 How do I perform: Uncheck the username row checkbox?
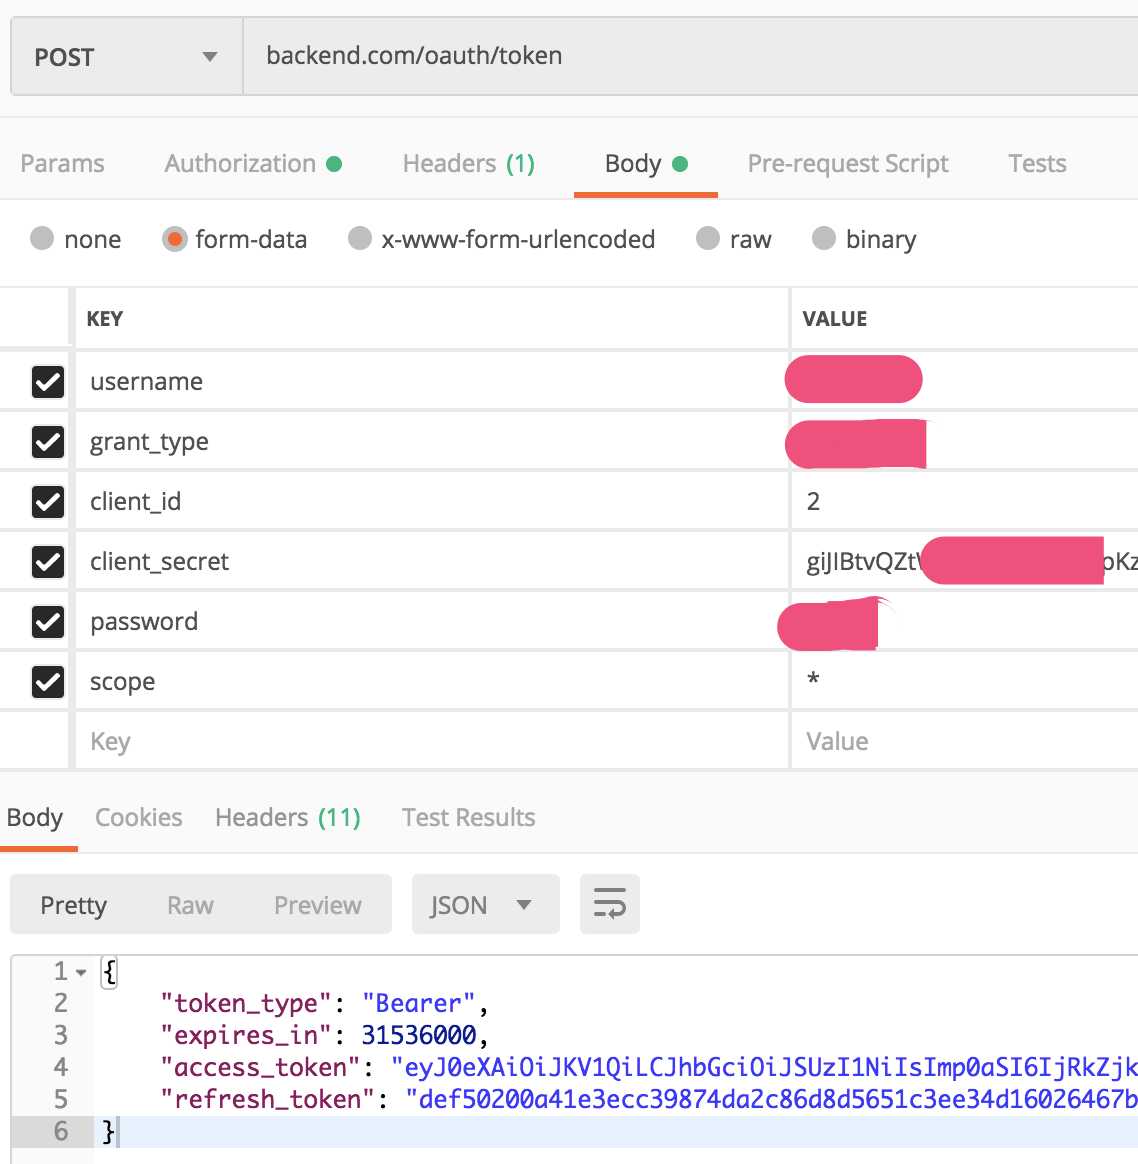coord(48,382)
